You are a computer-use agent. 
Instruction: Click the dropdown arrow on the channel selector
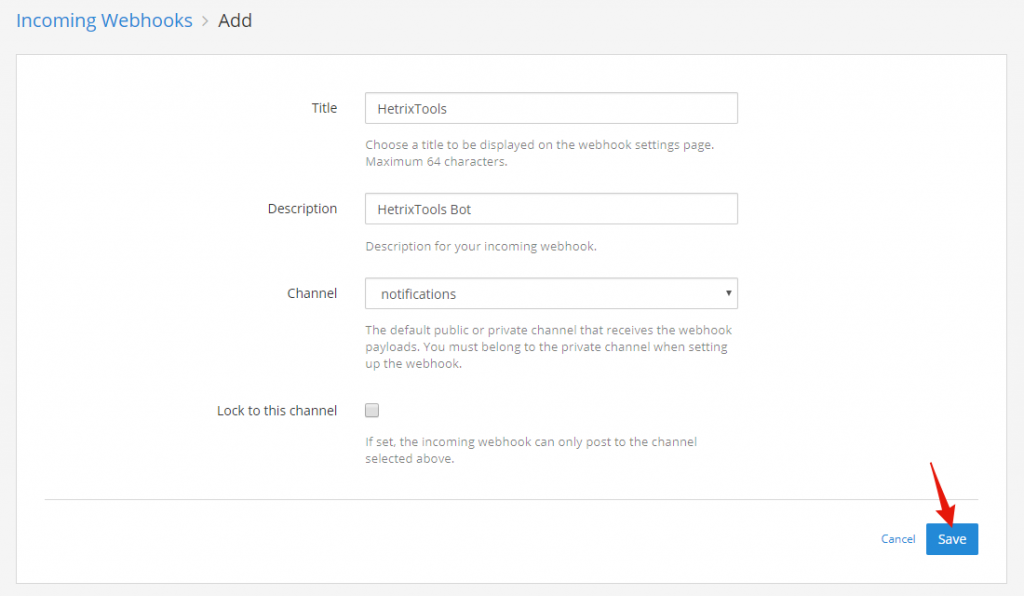coord(729,293)
